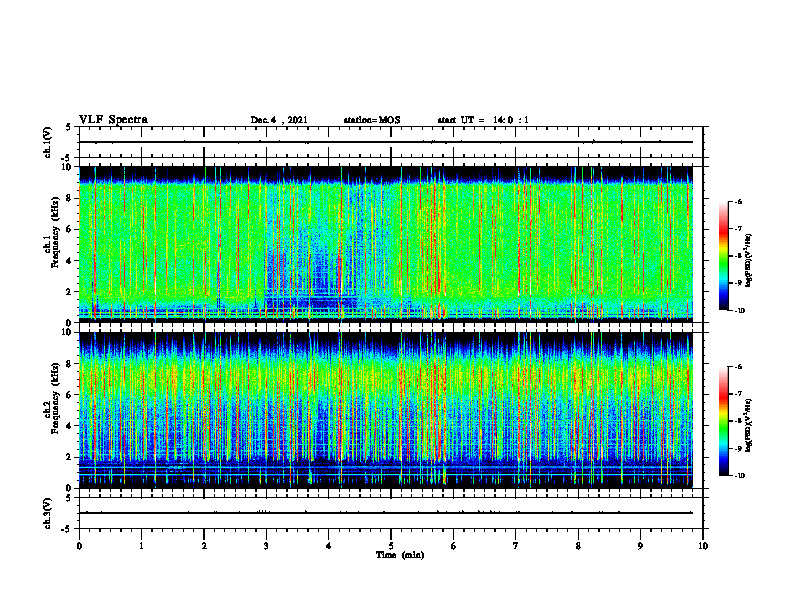This screenshot has height=612, width=792.
Task: Click the ch.1 "Frequency (kHz)" axis label
Action: [55, 232]
